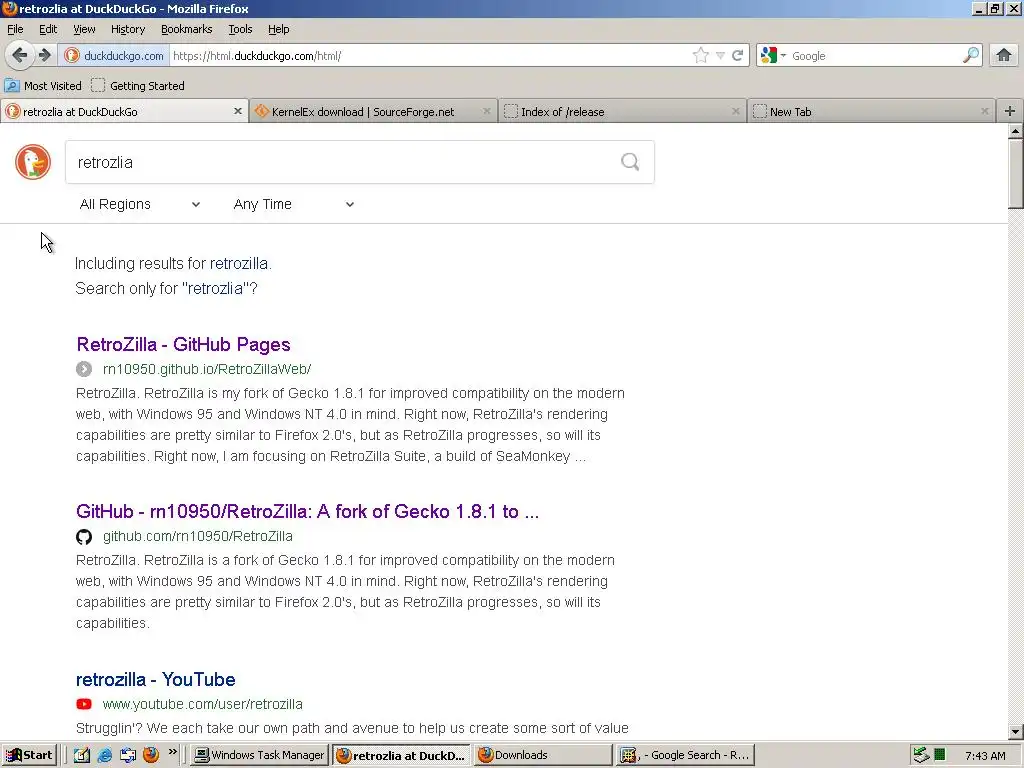Launch Internet Explorer from the quick launch bar
1024x768 pixels.
pos(104,755)
